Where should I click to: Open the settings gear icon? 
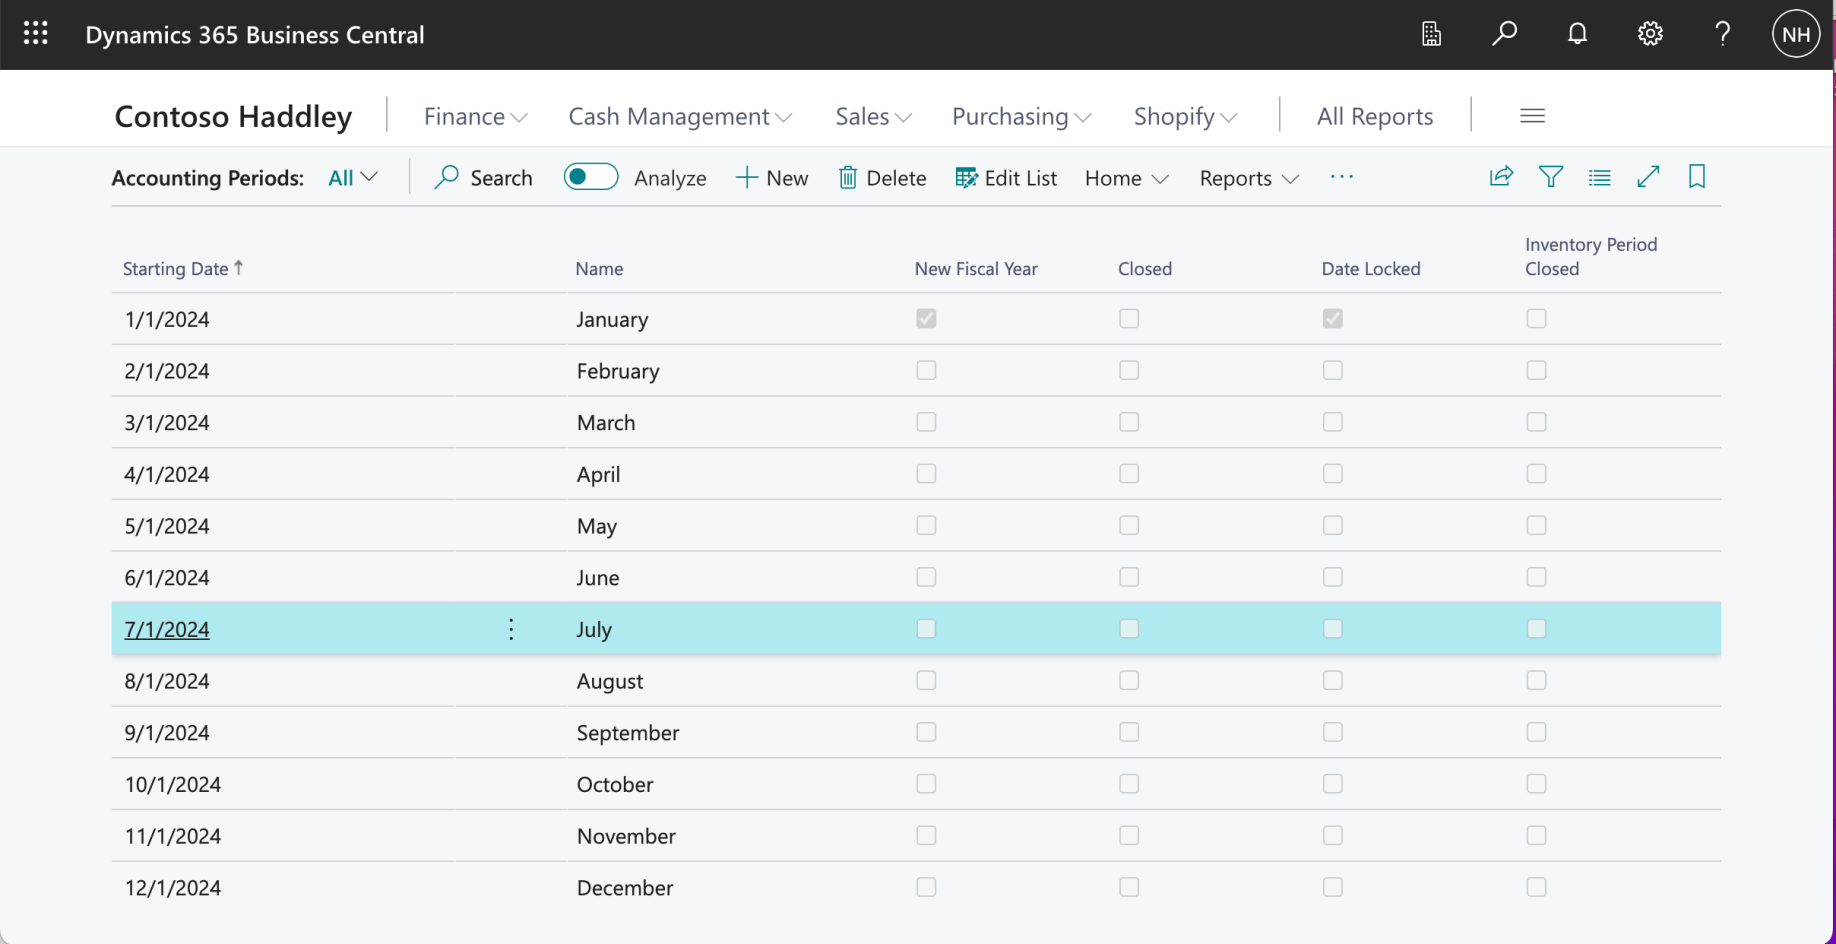pos(1650,34)
